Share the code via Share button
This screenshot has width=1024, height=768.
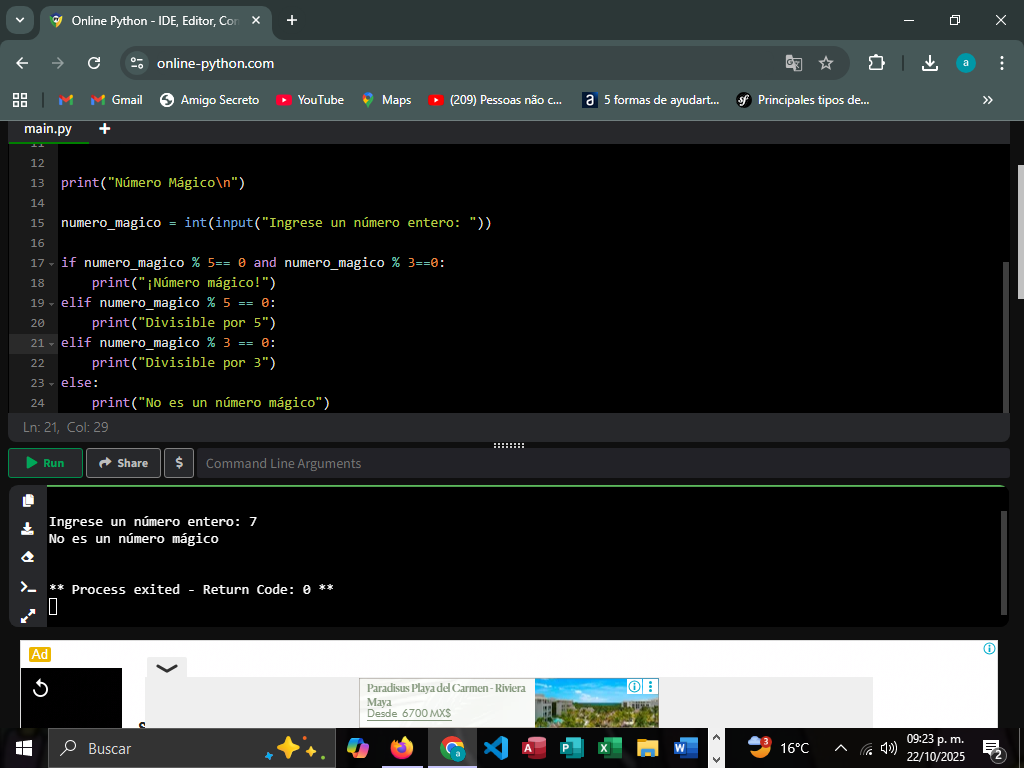[x=123, y=463]
